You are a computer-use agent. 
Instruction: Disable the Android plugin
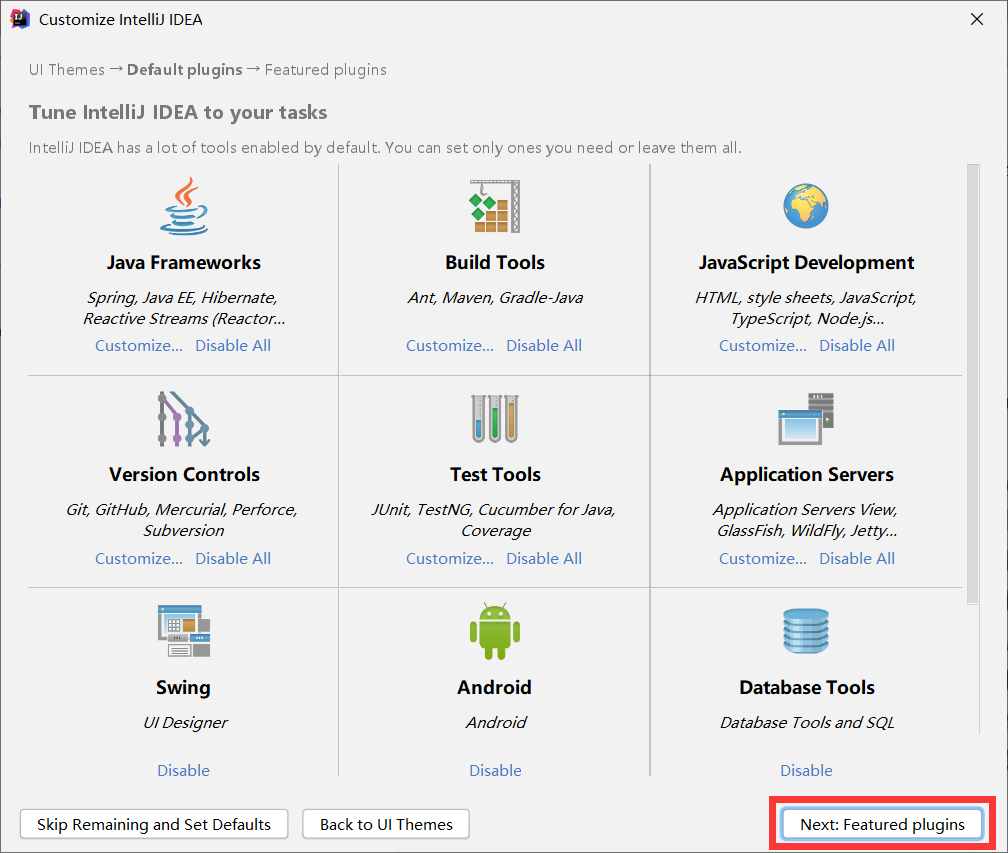(x=495, y=770)
